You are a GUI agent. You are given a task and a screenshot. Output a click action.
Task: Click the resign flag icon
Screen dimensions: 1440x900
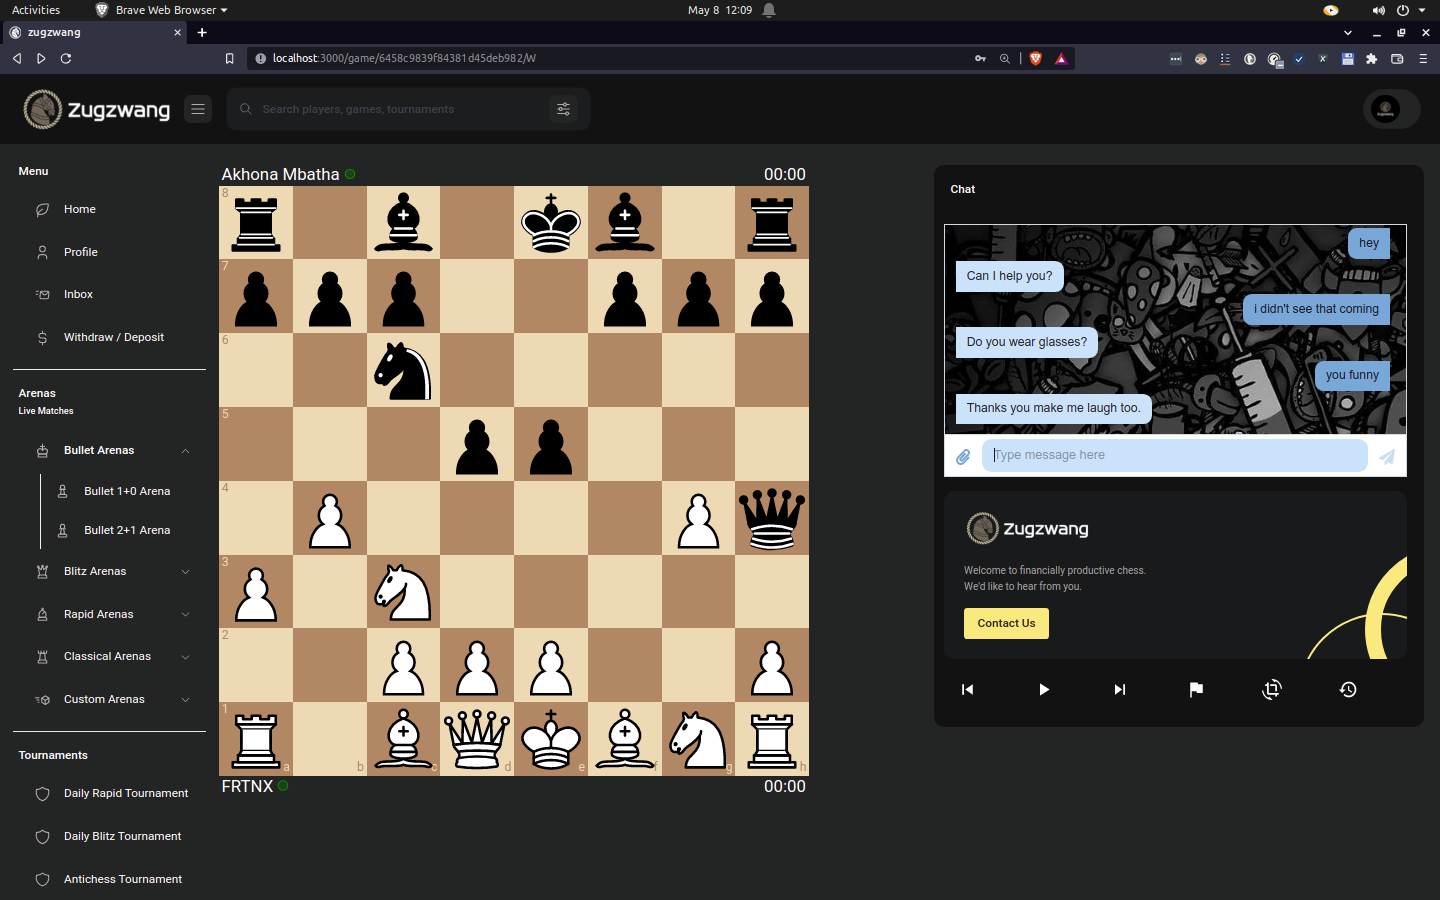pos(1196,689)
